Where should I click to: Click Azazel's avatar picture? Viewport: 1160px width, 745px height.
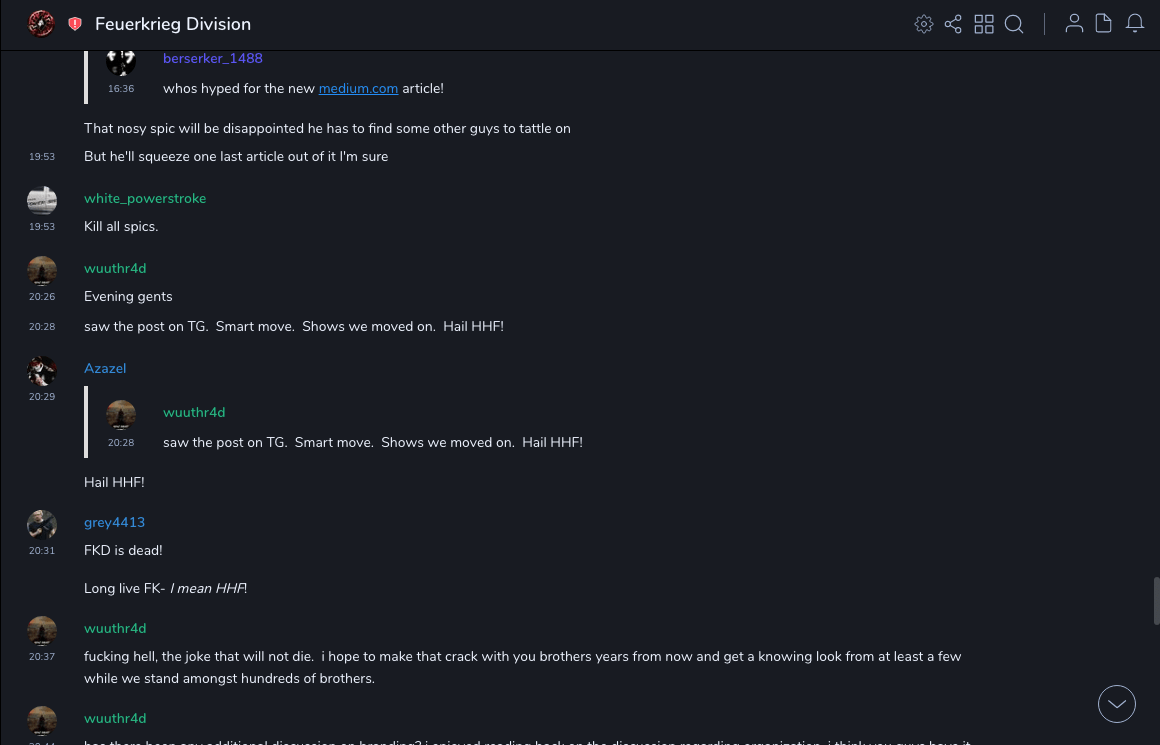coord(42,371)
